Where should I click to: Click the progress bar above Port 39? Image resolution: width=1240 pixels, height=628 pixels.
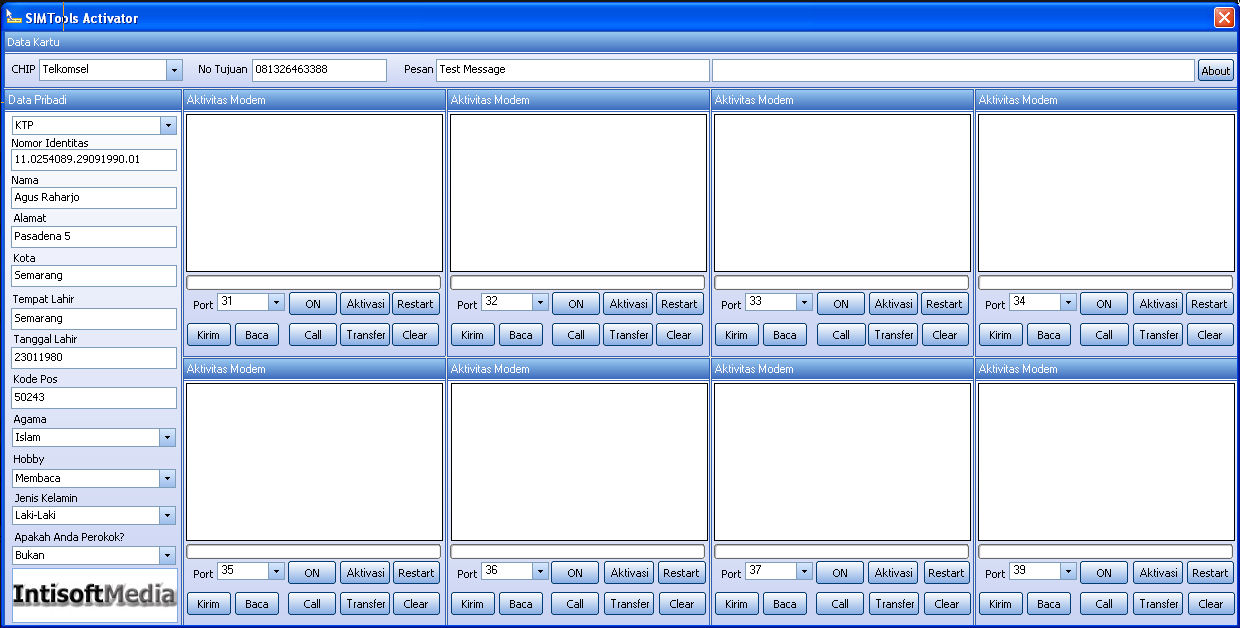pyautogui.click(x=1106, y=552)
